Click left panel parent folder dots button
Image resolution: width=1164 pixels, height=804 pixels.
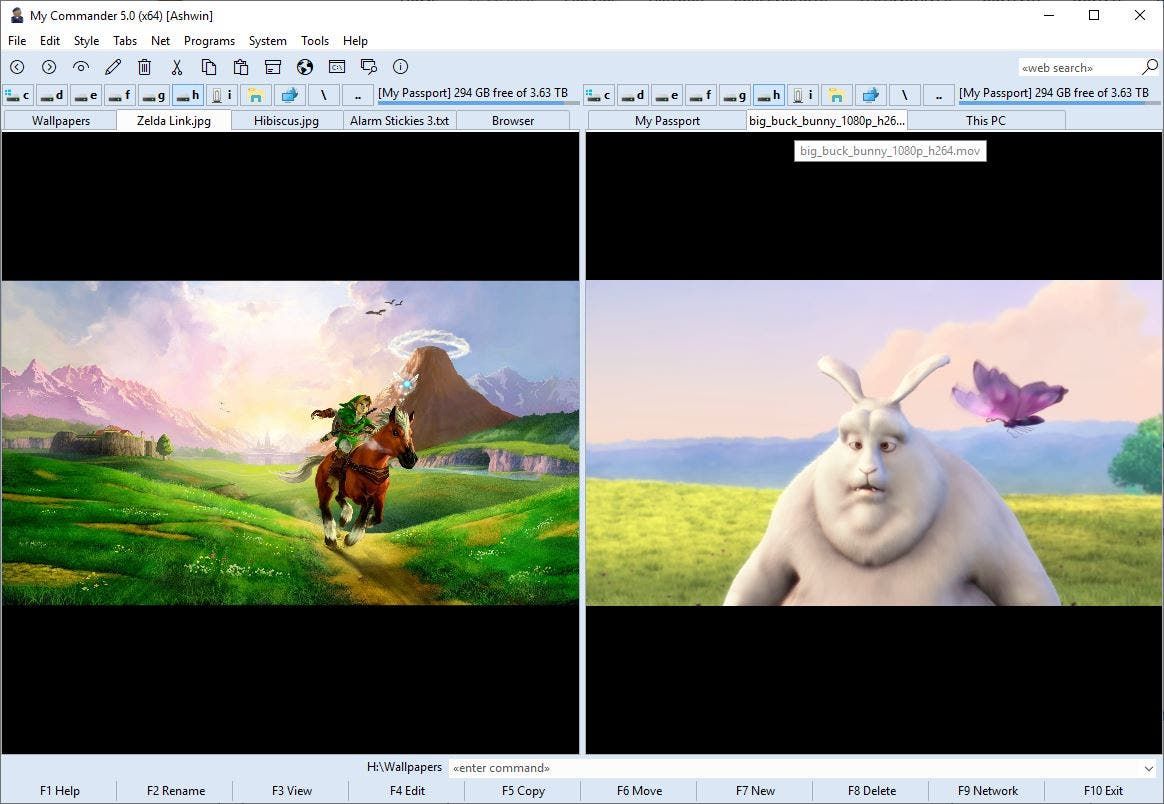[x=358, y=94]
